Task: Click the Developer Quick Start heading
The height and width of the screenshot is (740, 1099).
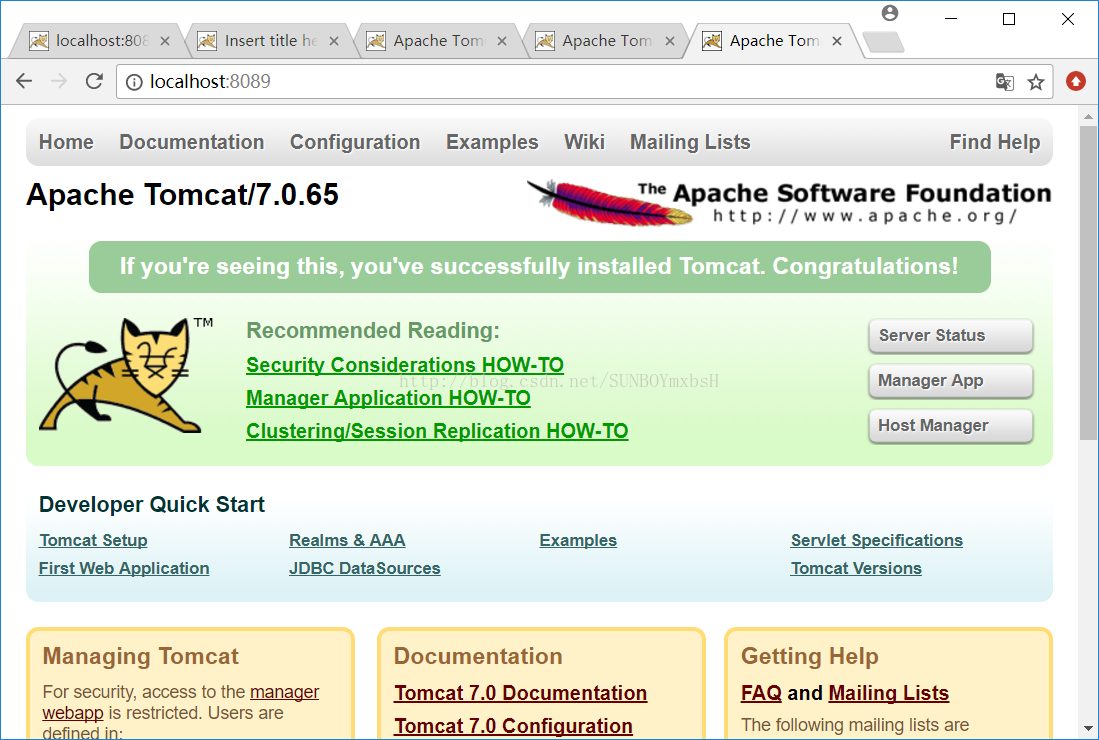Action: click(x=152, y=505)
